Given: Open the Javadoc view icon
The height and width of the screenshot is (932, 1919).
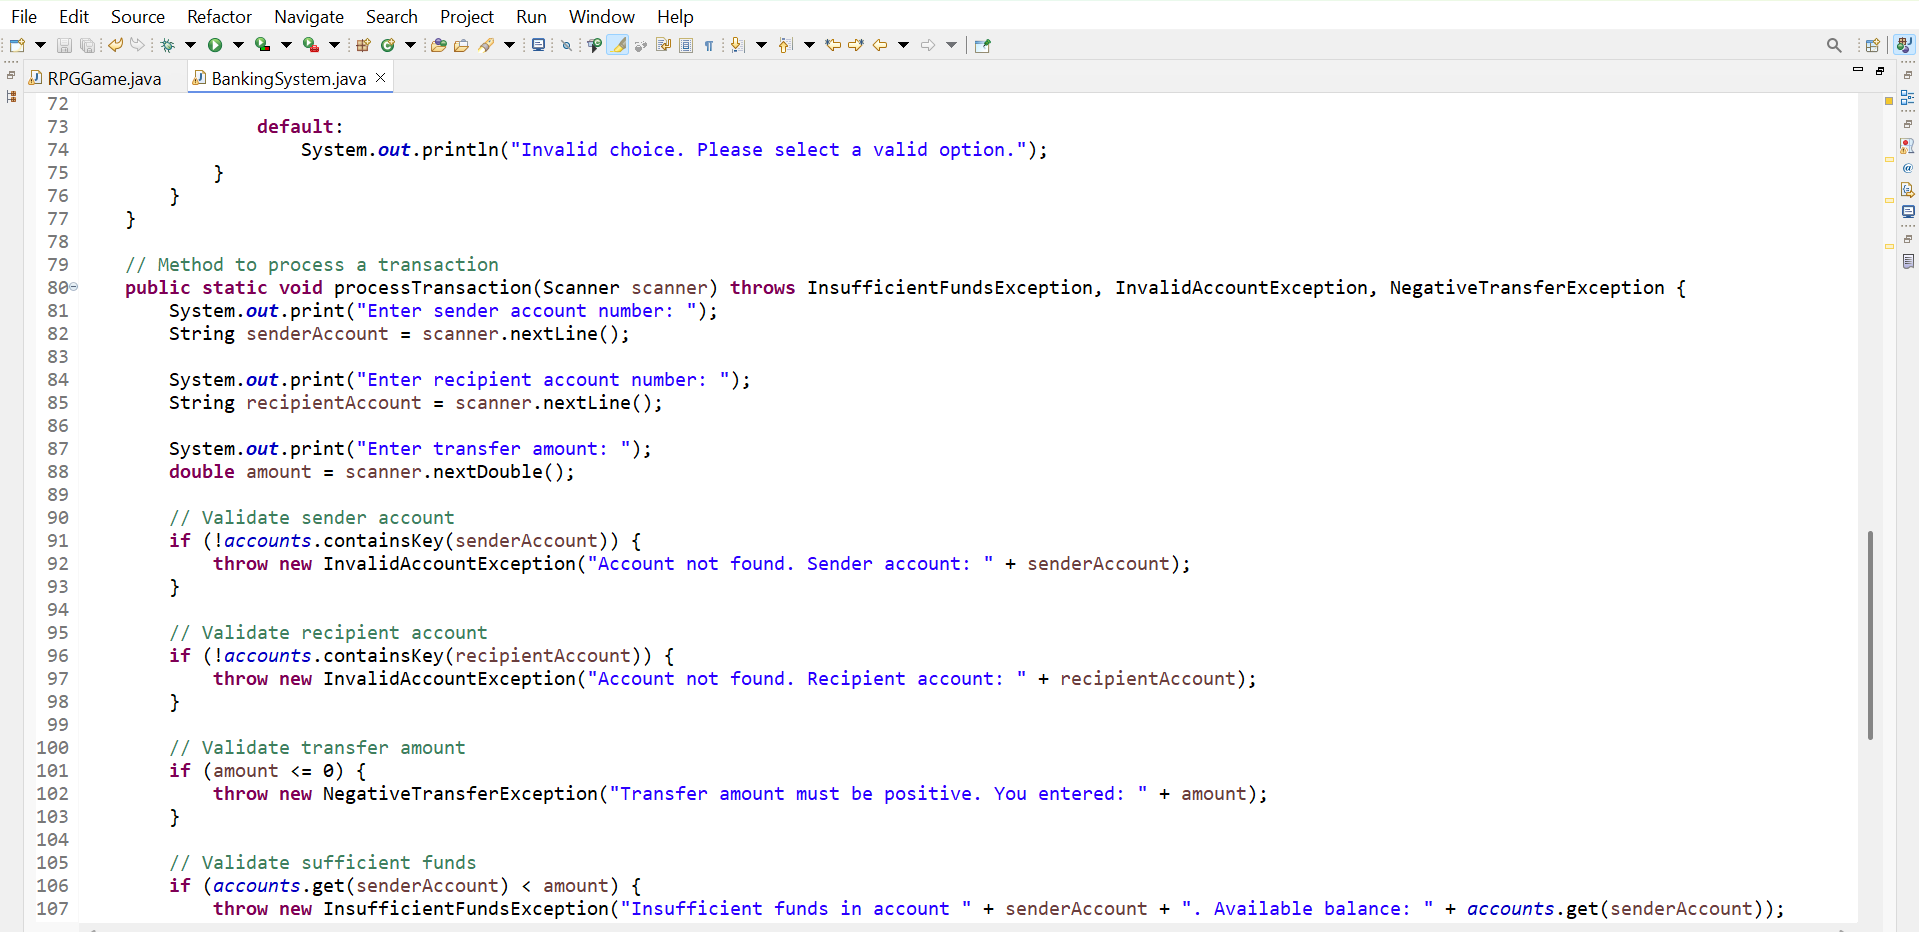Looking at the screenshot, I should pos(1908,168).
